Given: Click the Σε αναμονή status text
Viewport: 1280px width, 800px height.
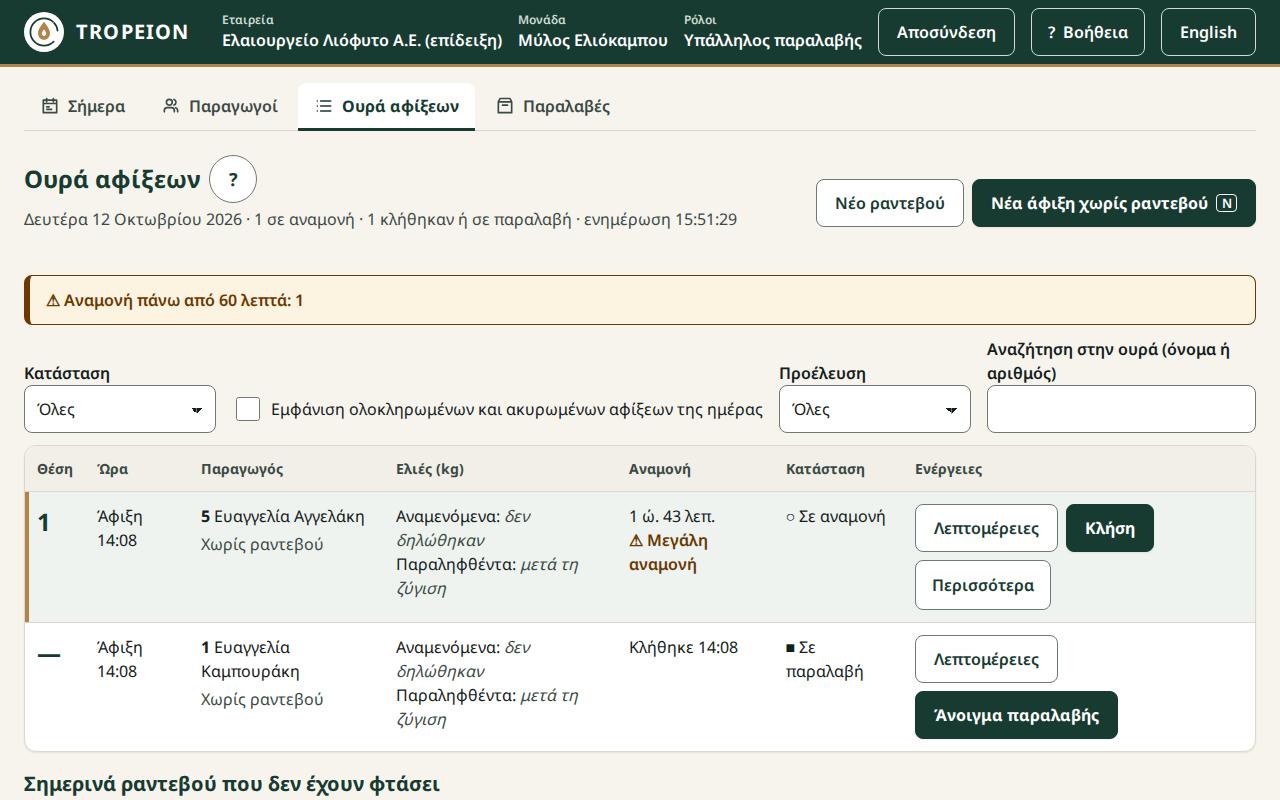Looking at the screenshot, I should coord(836,517).
